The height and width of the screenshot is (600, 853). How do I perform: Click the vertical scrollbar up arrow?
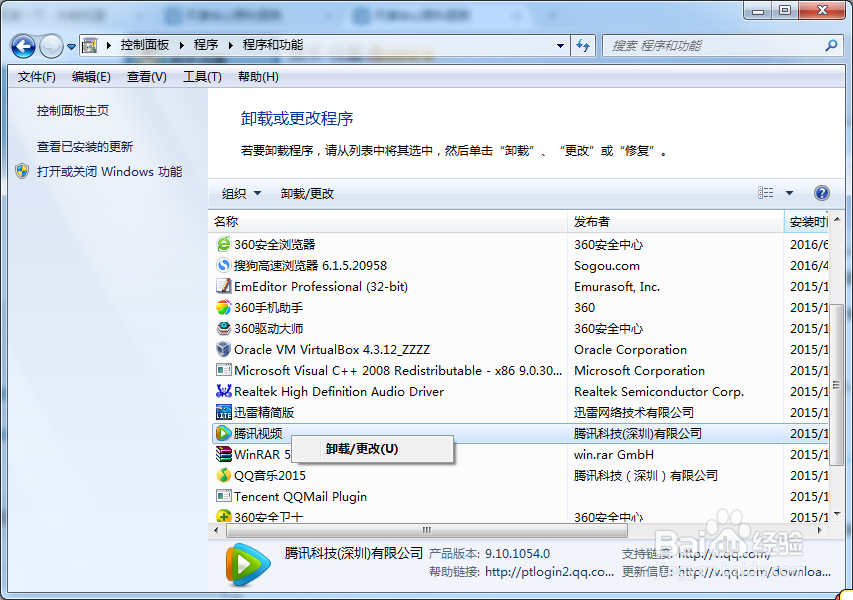tap(837, 219)
